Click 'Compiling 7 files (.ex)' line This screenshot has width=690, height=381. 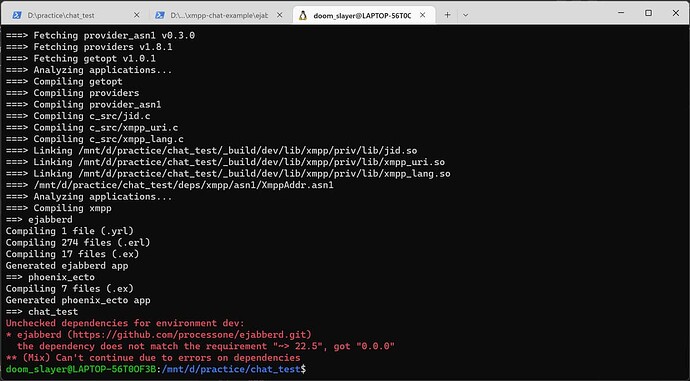(70, 288)
